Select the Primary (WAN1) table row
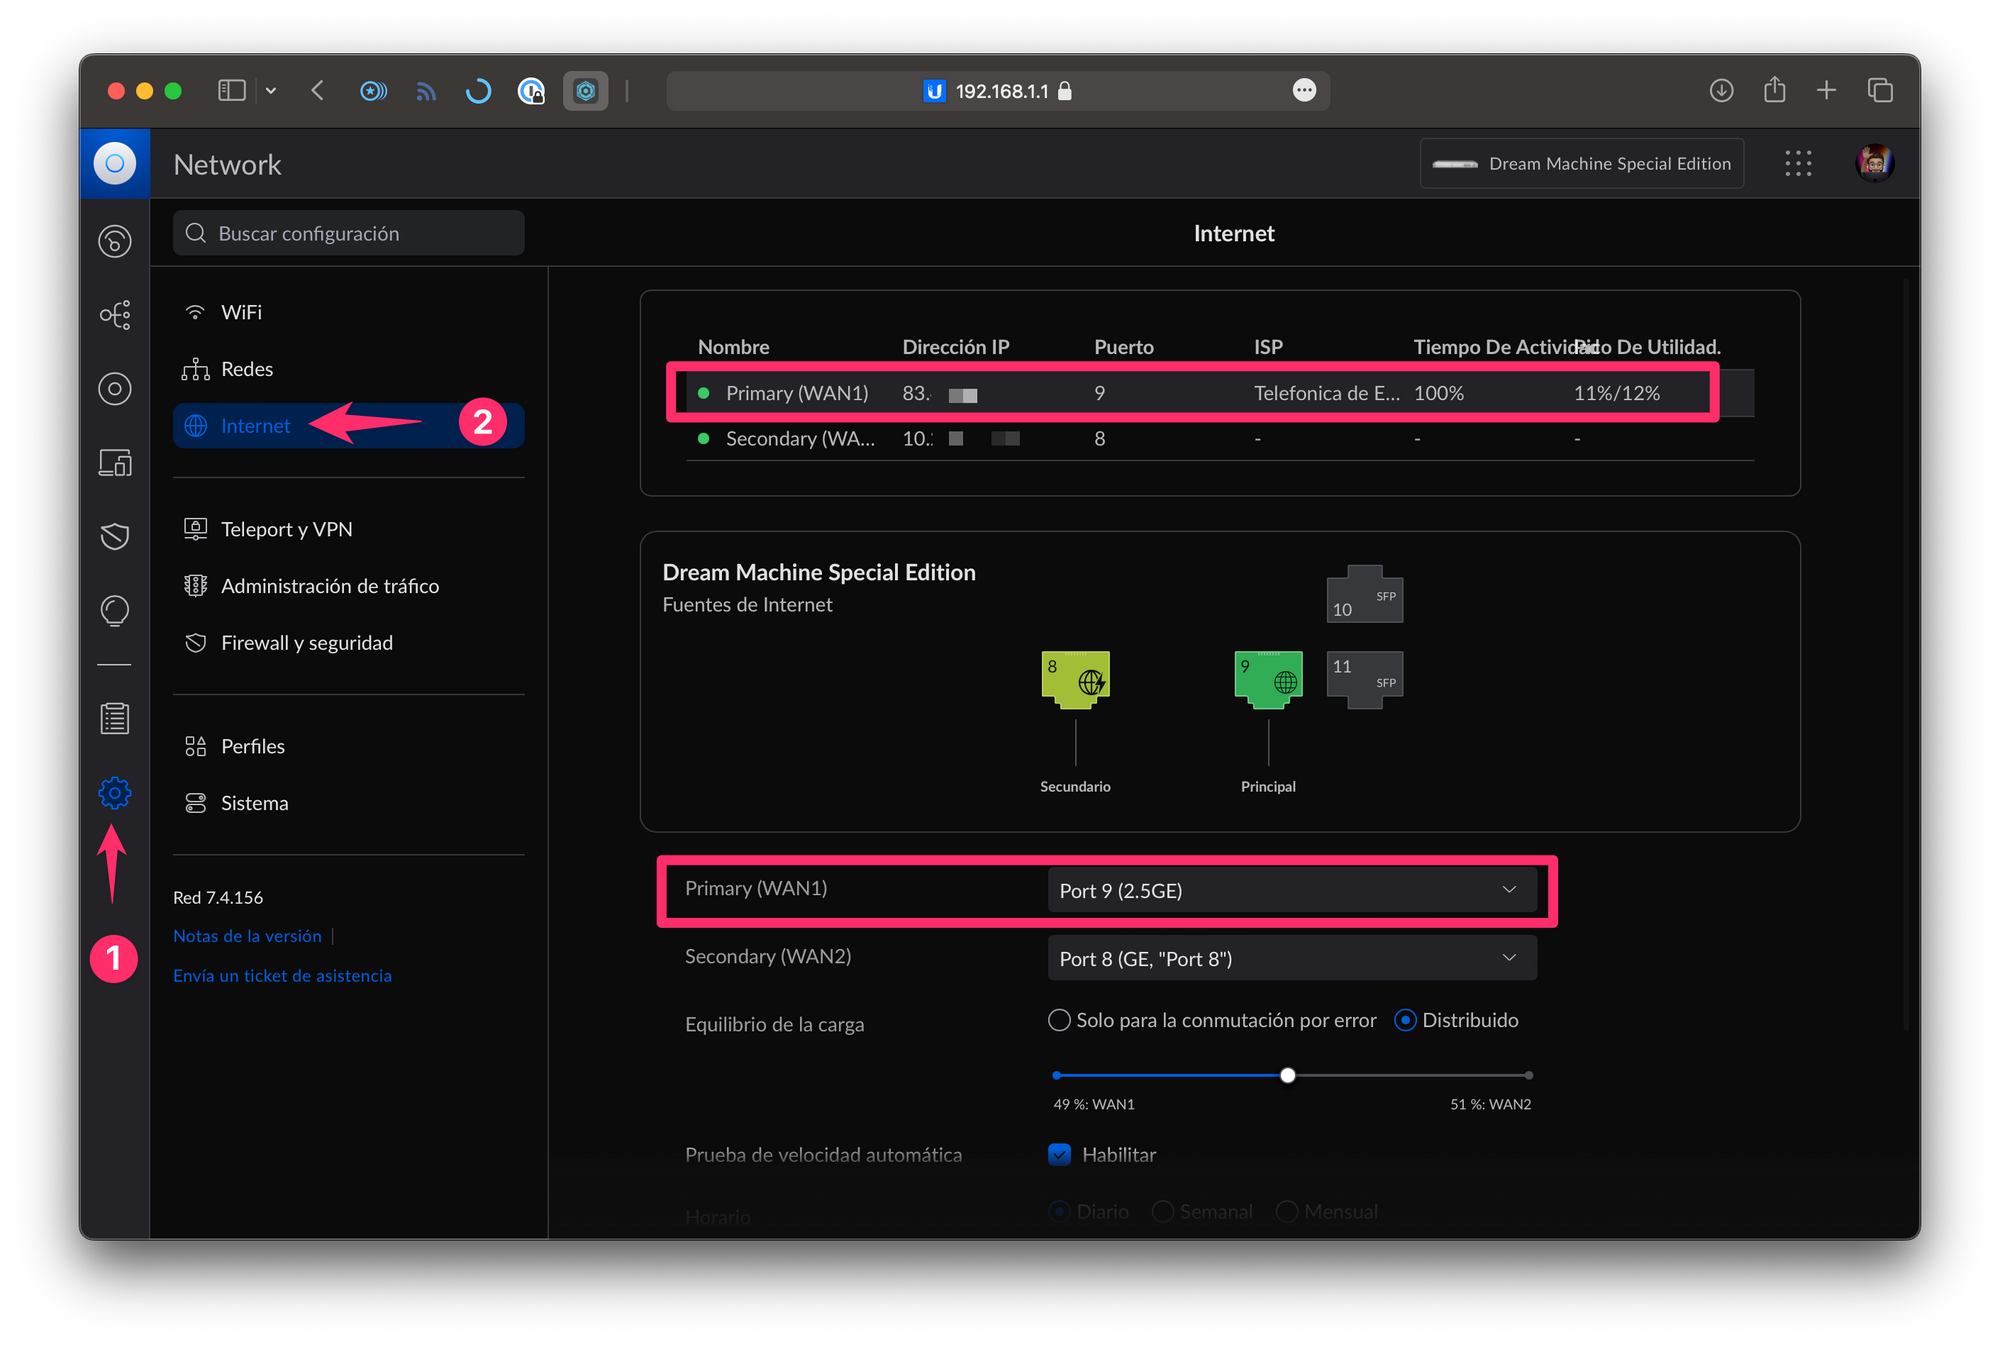 1220,392
